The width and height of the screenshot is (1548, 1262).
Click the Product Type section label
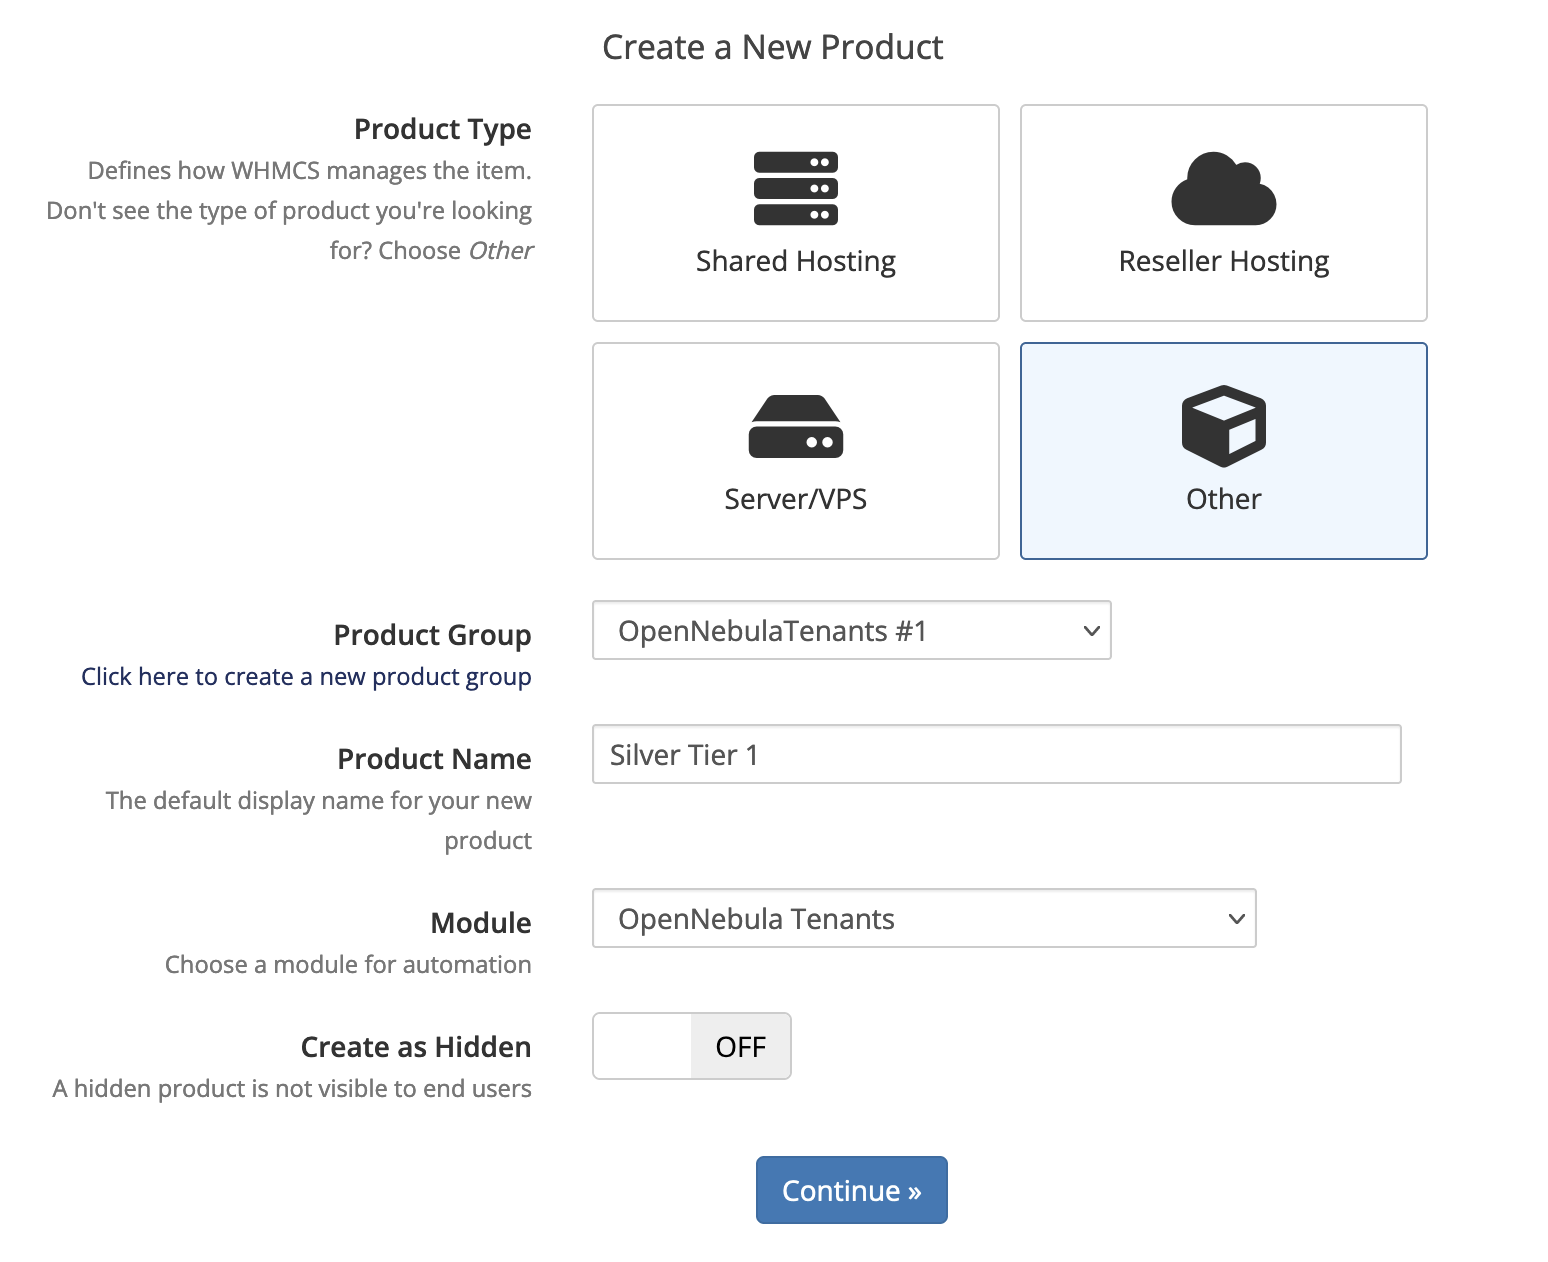pos(442,129)
